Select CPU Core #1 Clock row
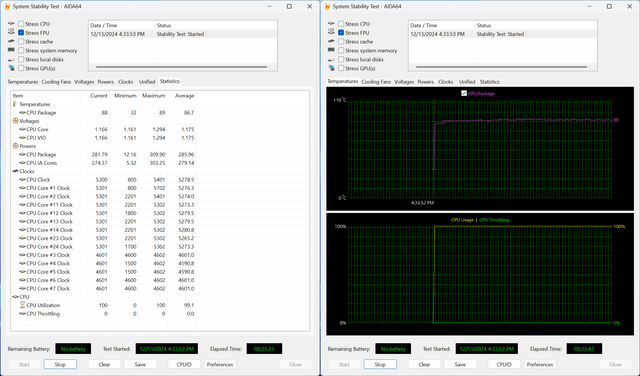Image resolution: width=640 pixels, height=376 pixels. point(103,188)
